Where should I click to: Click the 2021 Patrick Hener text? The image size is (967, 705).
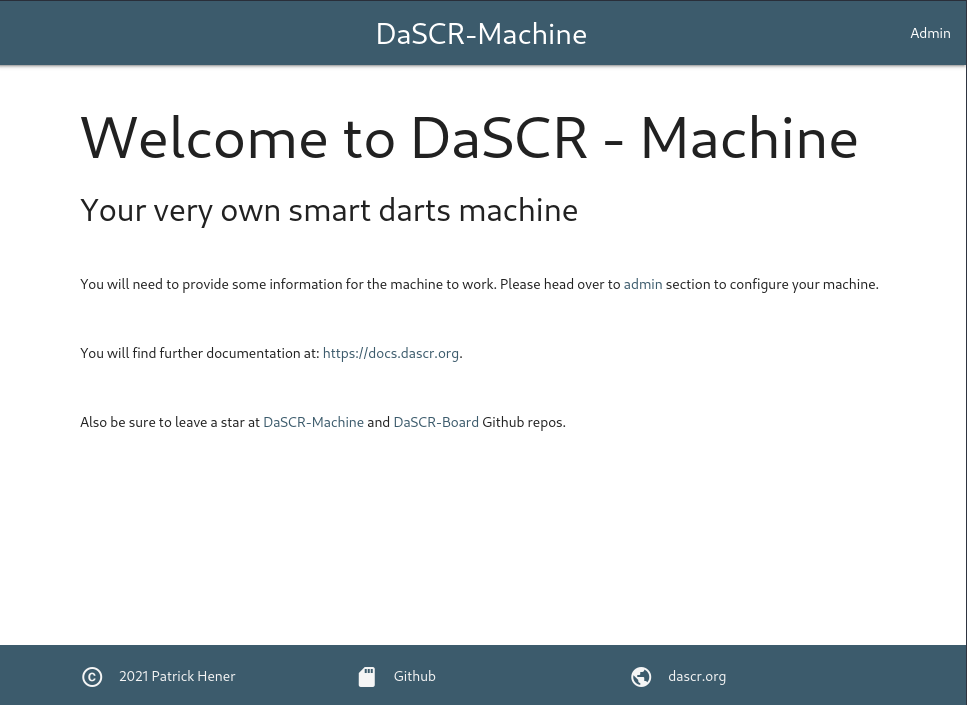[x=177, y=677]
